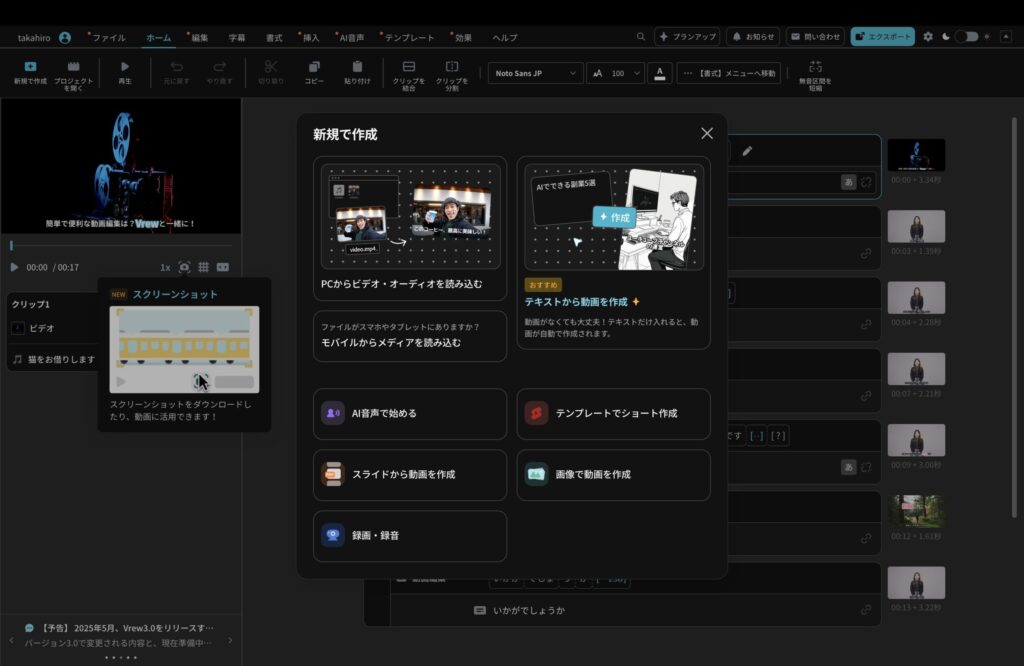Click the 録画・録音 webcam icon
1024x666 pixels.
pos(333,535)
